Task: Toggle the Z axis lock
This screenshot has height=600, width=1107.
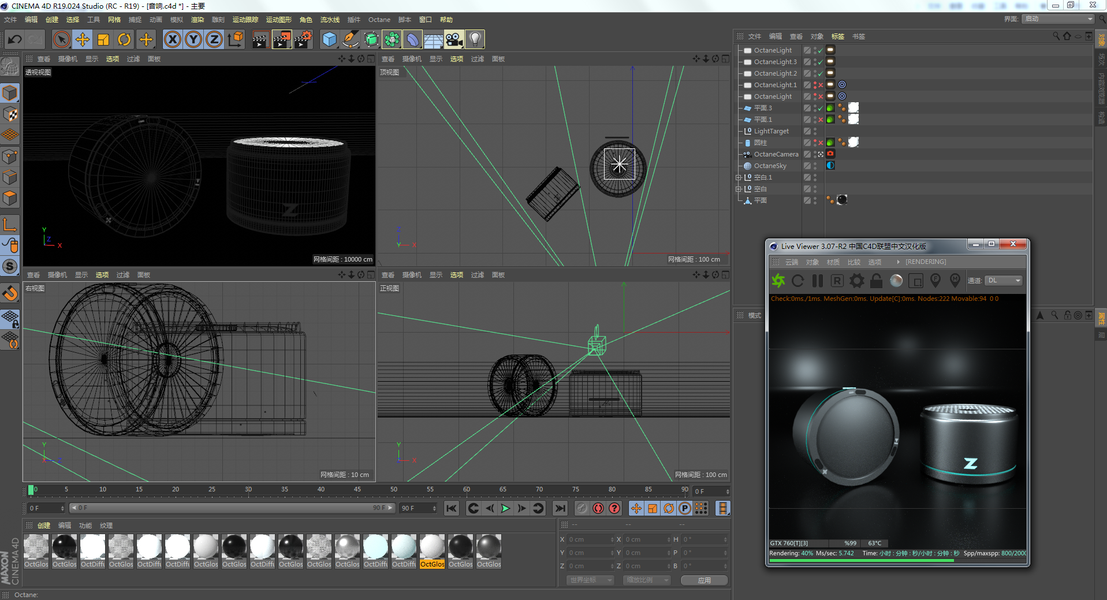Action: [x=214, y=40]
